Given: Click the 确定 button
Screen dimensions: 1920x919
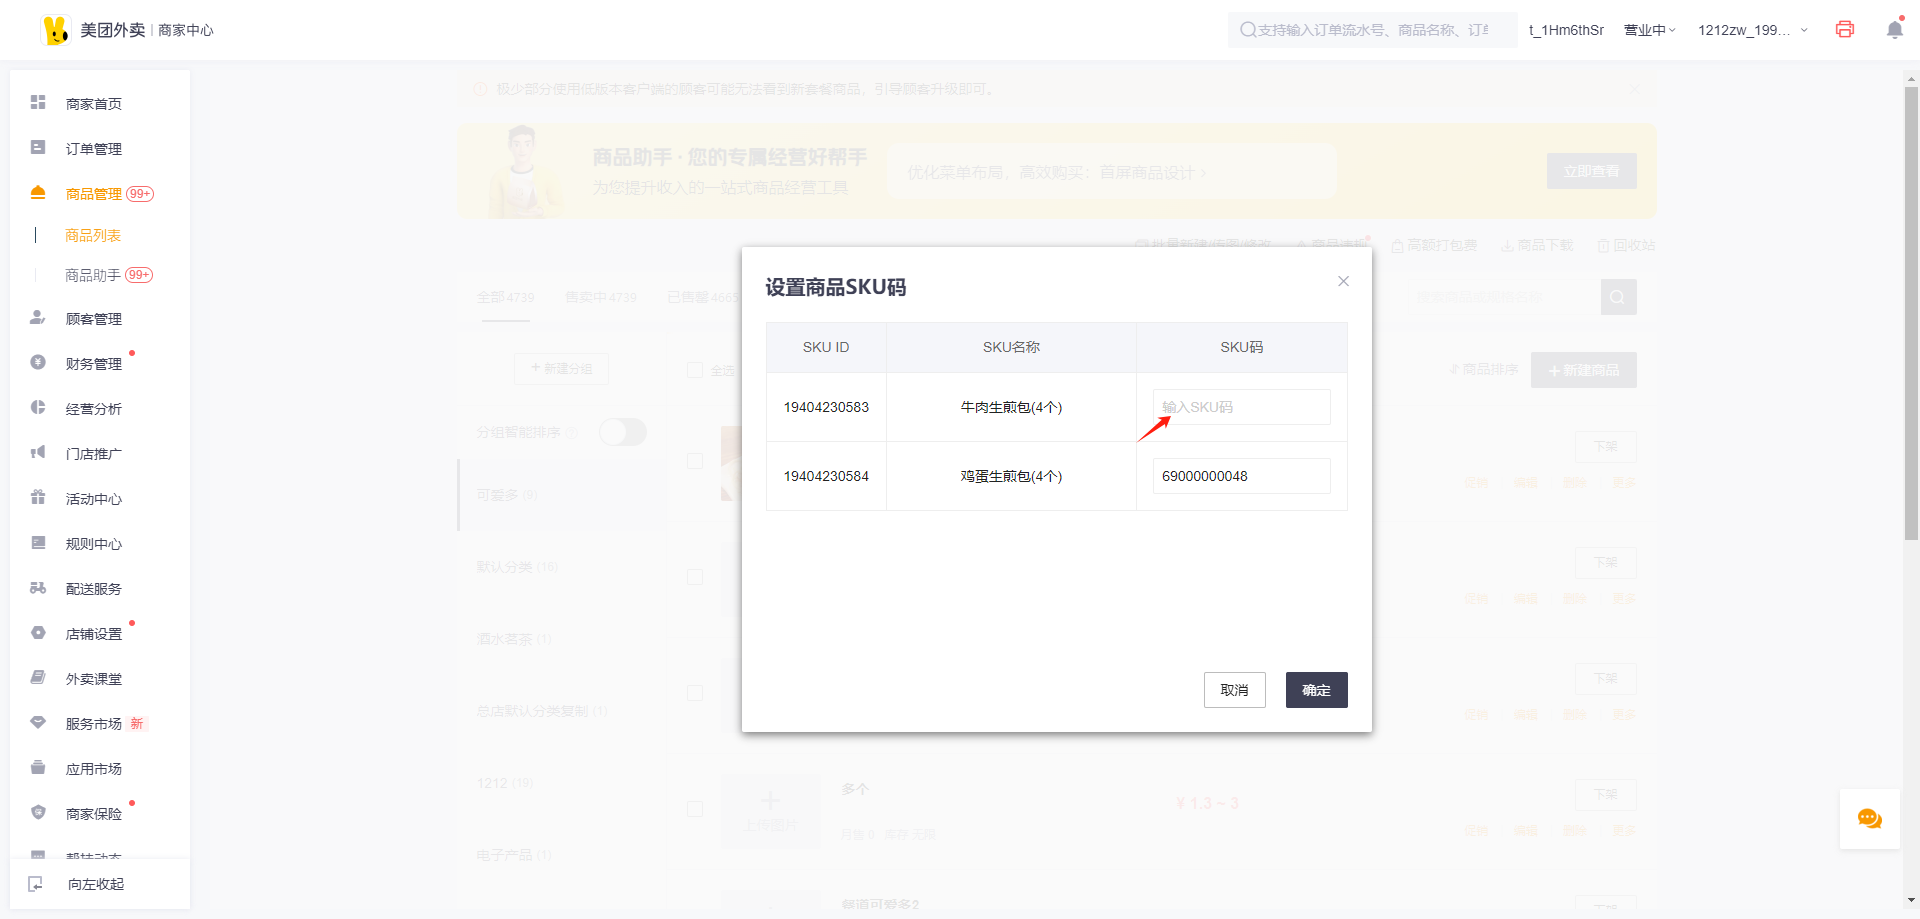Looking at the screenshot, I should 1316,690.
